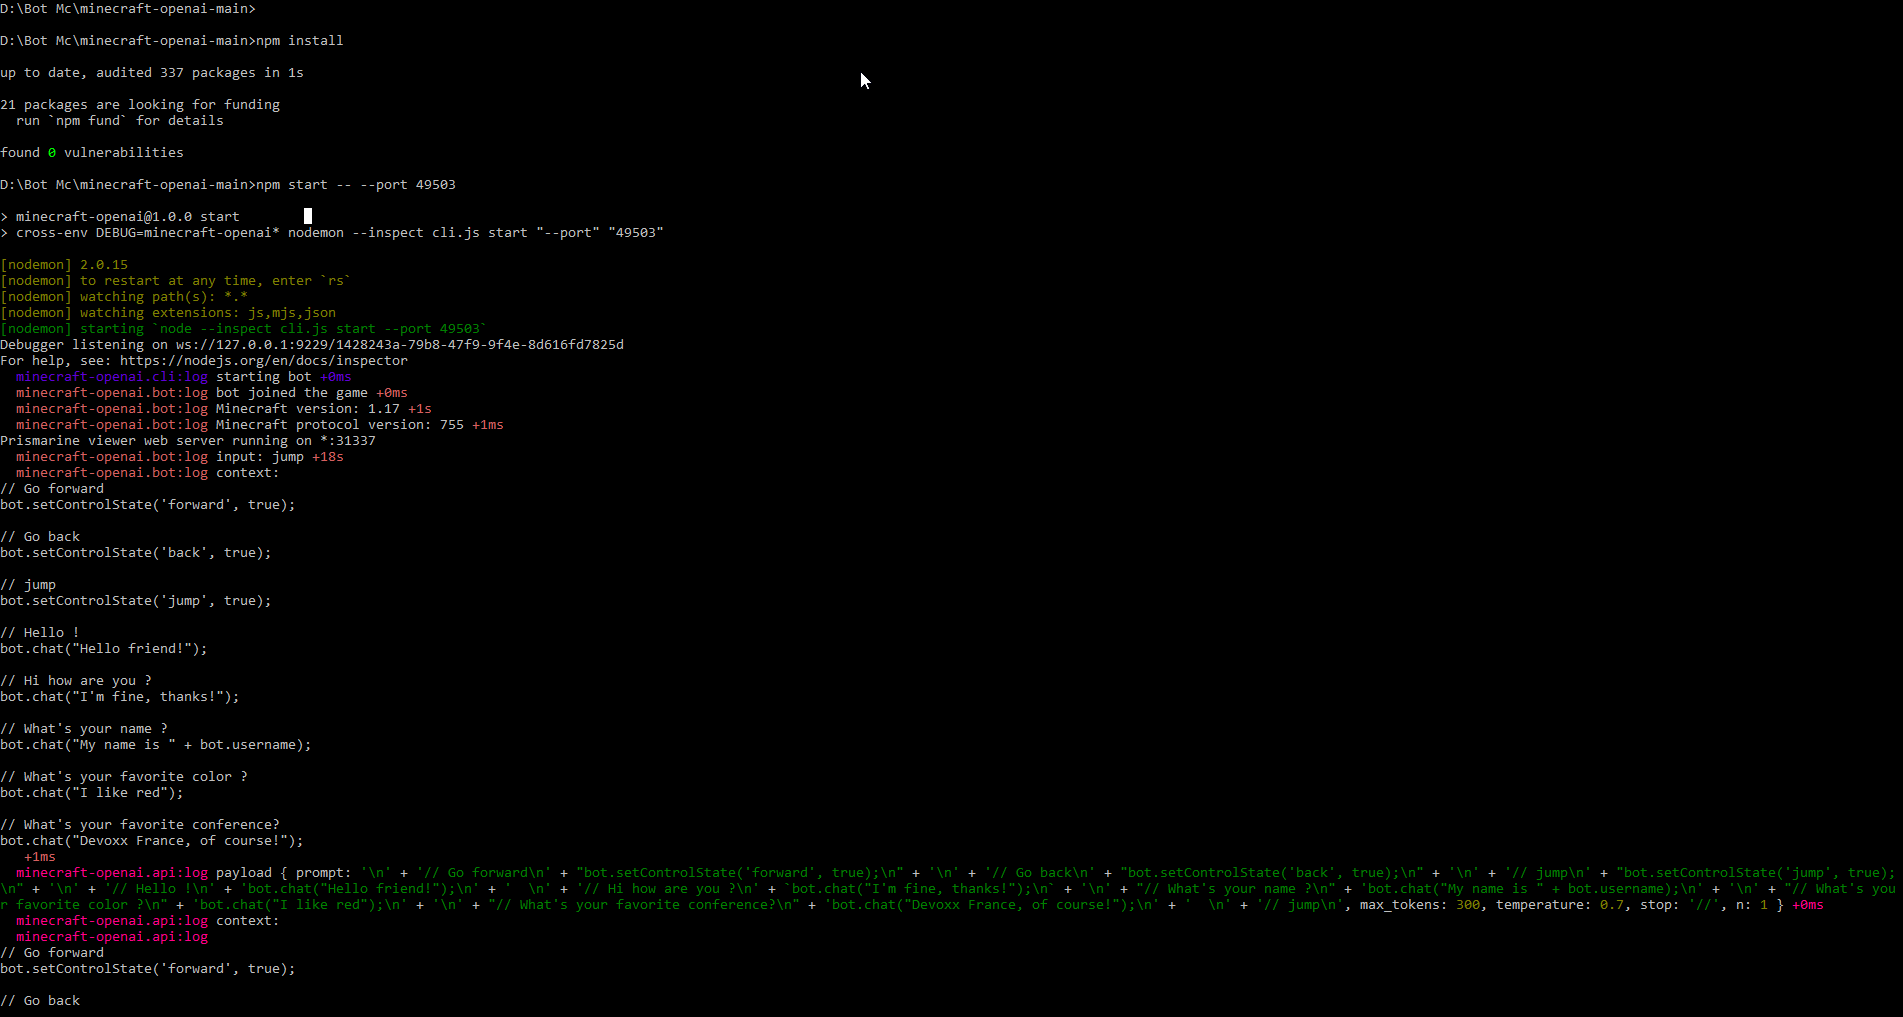Click '[nodemon] to restart at any time' line

pos(176,280)
